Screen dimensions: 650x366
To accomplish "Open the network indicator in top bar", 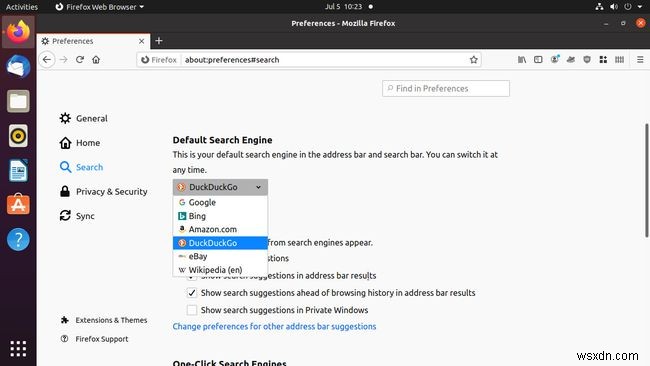I will (x=599, y=7).
